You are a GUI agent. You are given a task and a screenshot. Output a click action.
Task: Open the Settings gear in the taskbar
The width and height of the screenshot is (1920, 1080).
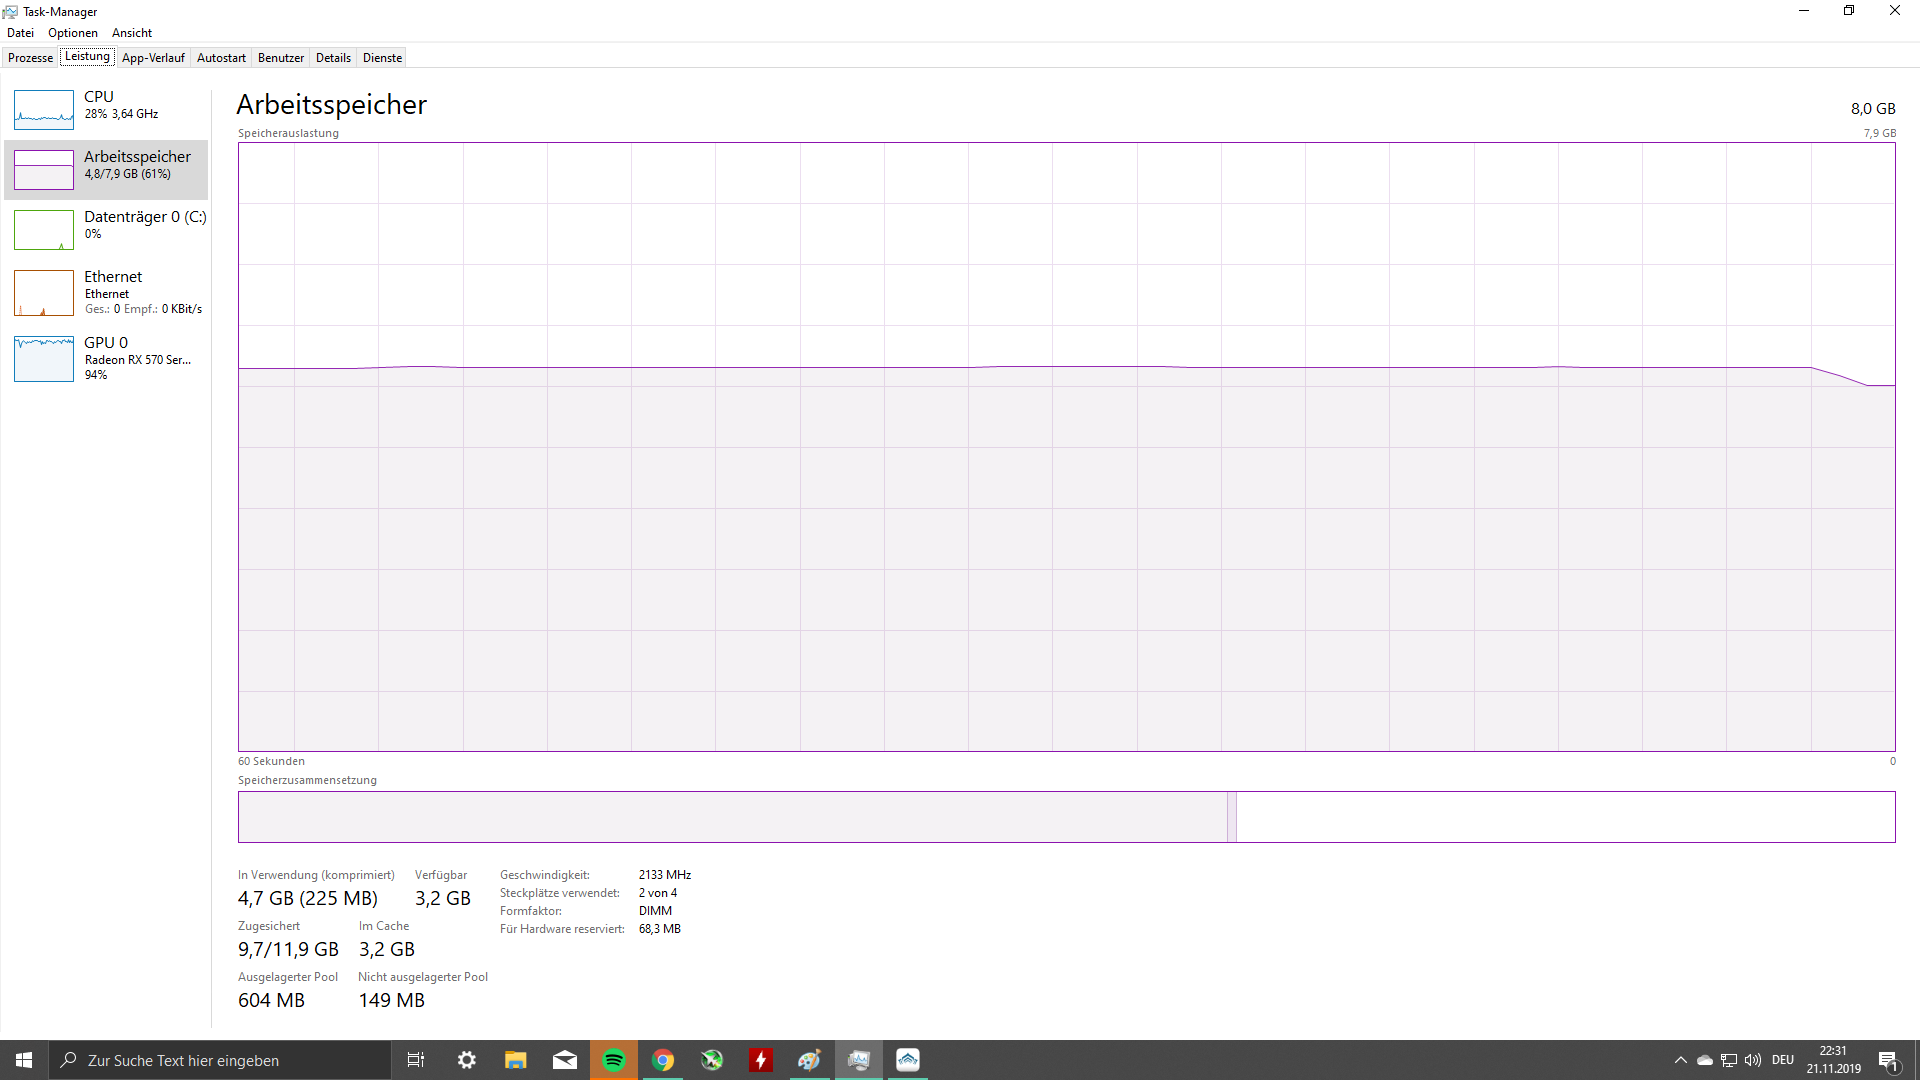(467, 1060)
